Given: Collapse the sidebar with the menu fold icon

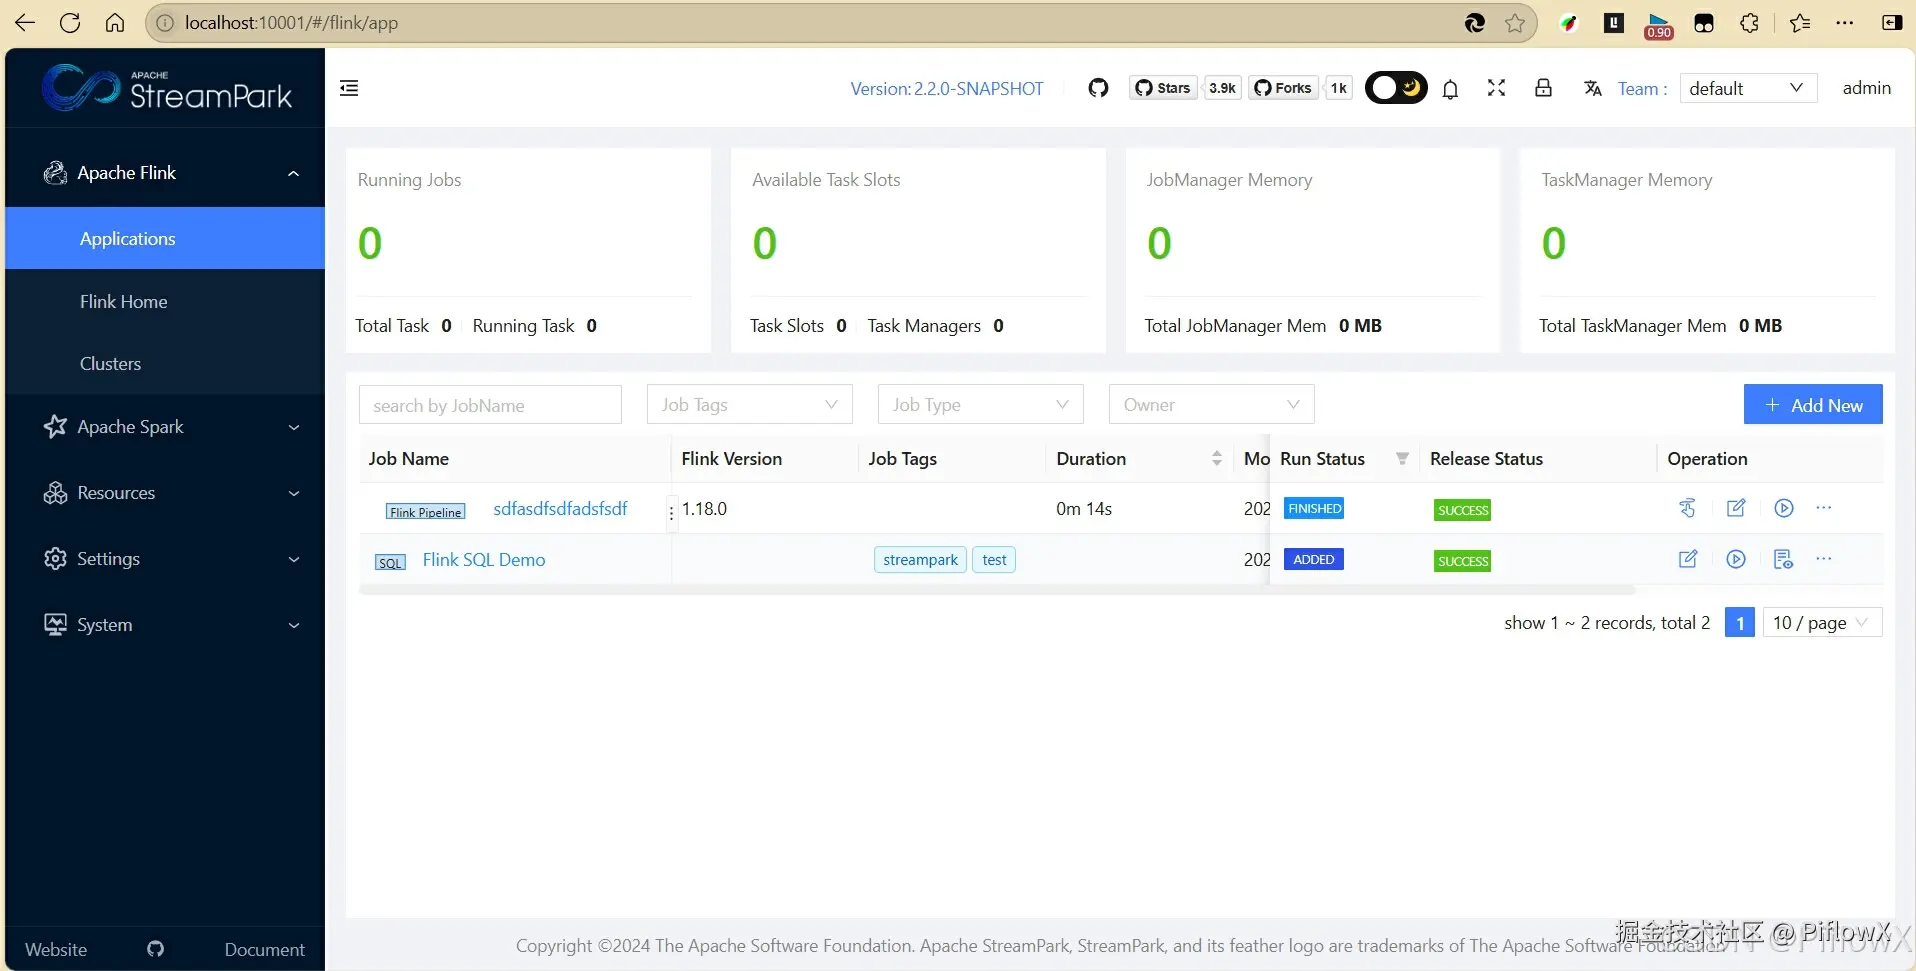Looking at the screenshot, I should pos(349,88).
